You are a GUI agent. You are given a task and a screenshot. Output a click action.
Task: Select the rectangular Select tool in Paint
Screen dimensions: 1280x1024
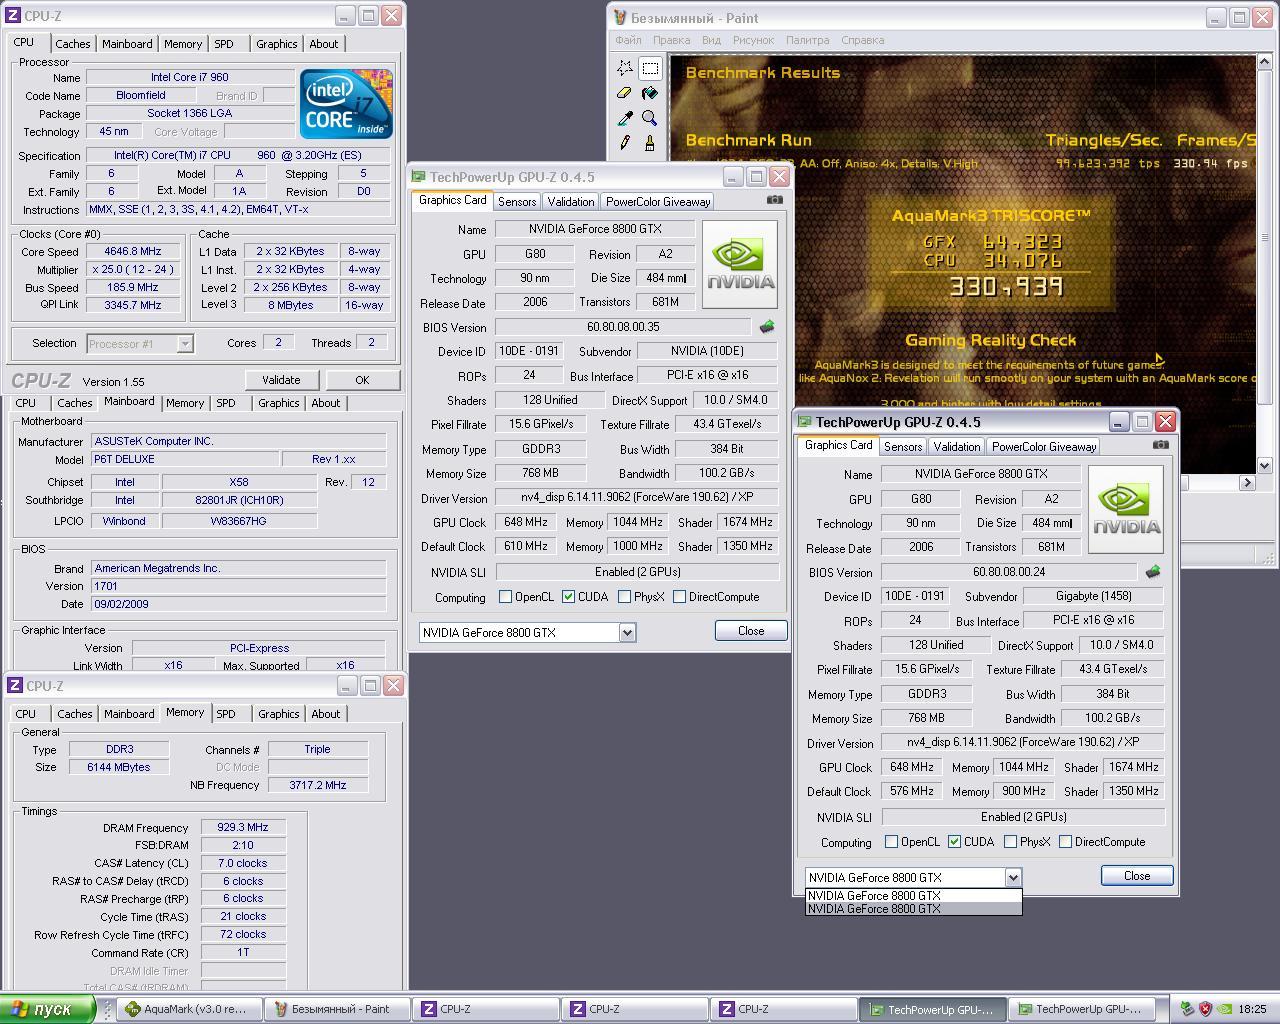[x=650, y=68]
